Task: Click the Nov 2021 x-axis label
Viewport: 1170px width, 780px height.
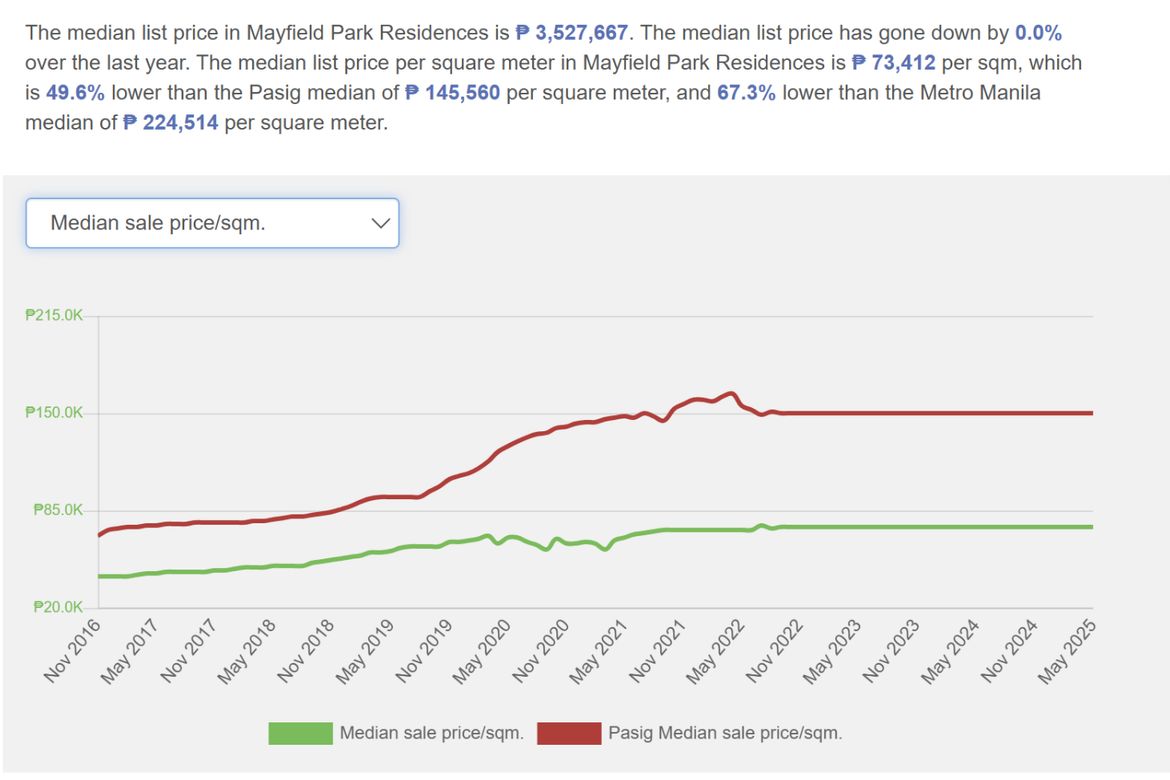Action: point(657,650)
